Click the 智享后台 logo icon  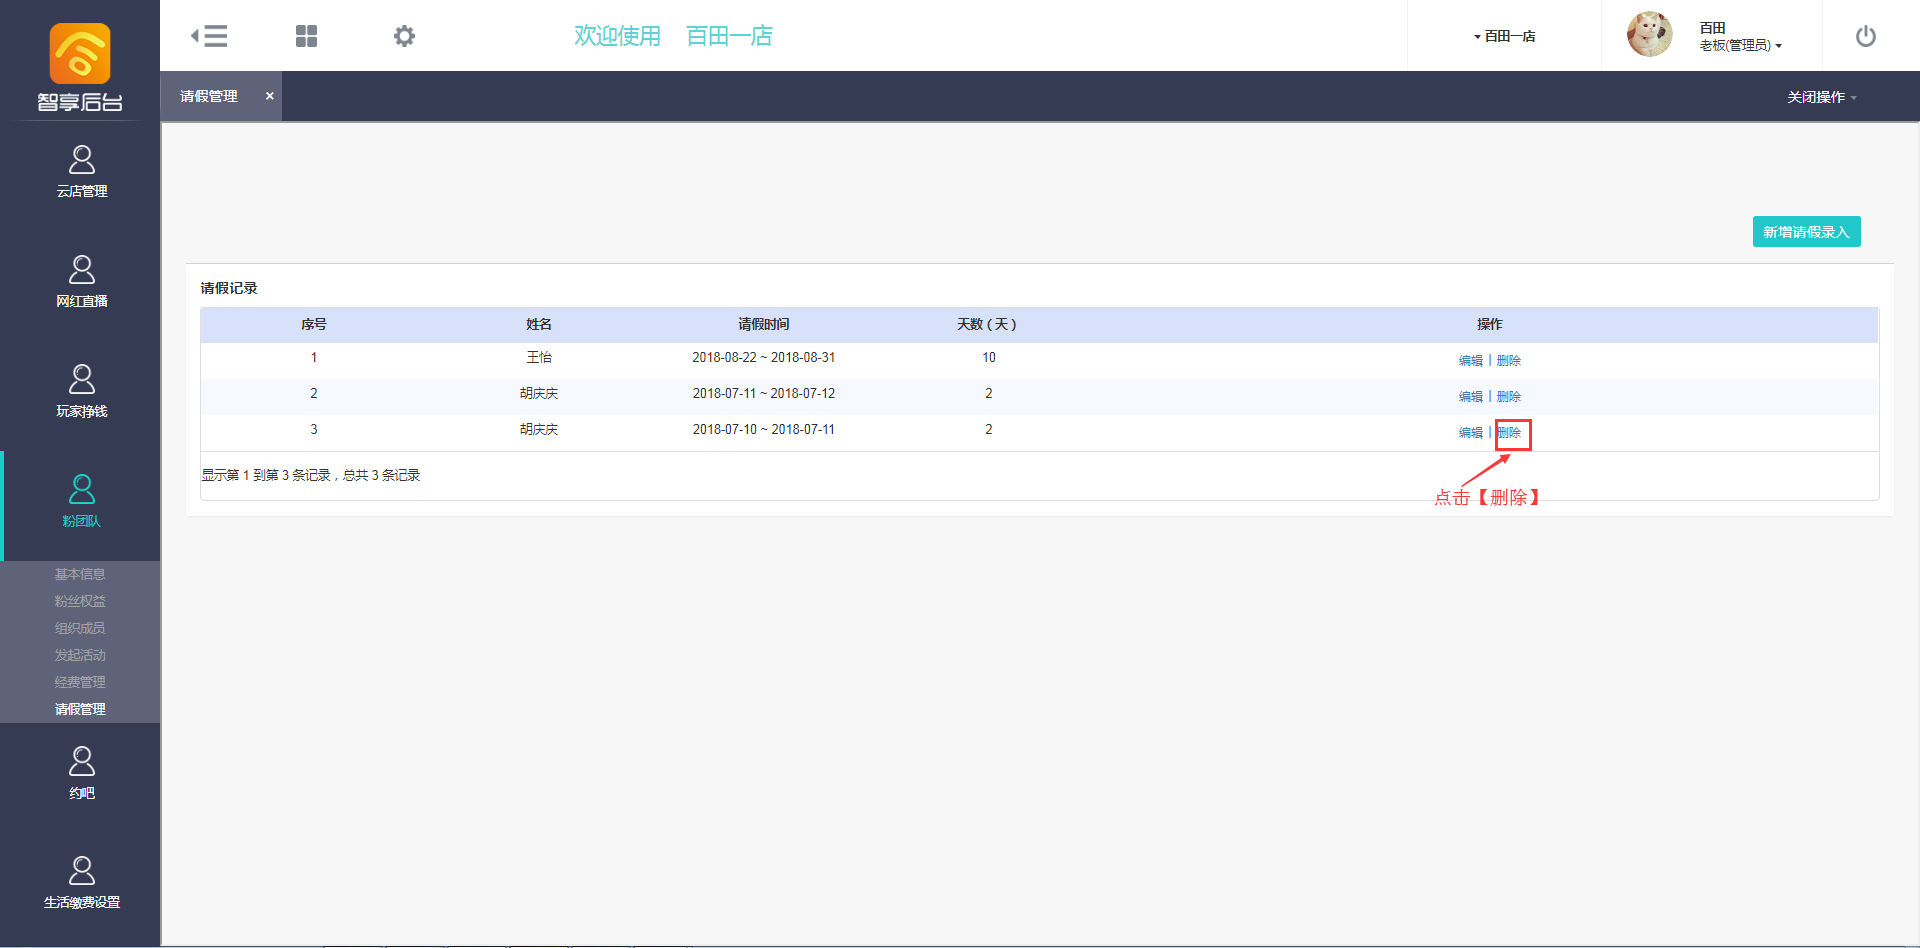pos(80,54)
